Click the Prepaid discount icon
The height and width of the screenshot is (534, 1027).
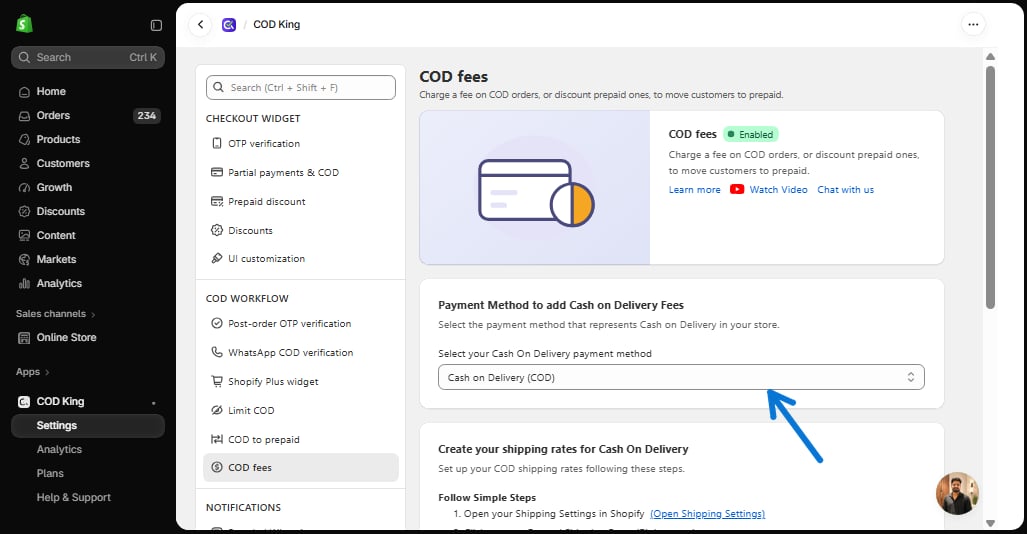point(217,201)
